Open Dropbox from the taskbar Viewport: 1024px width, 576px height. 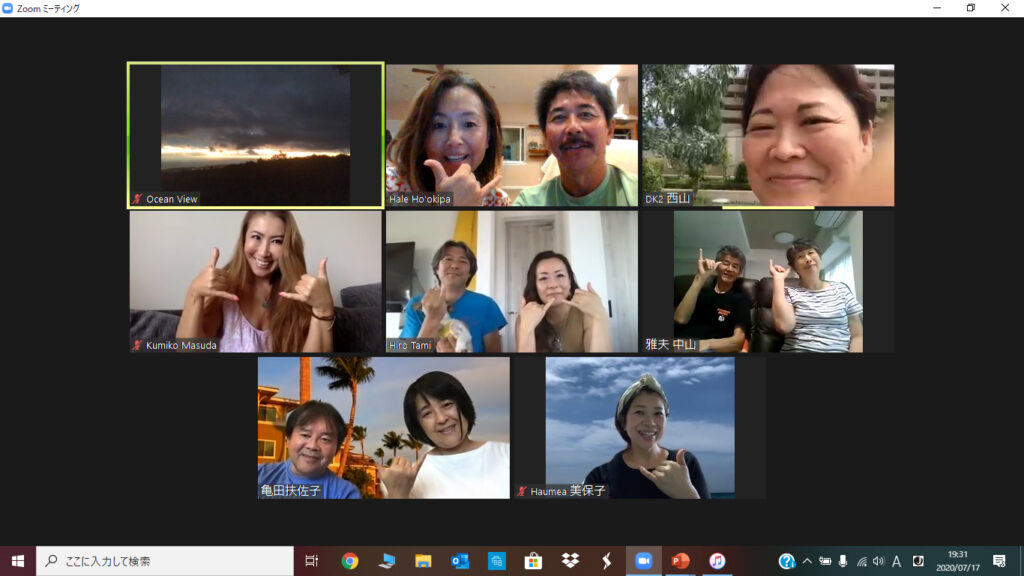coord(570,561)
